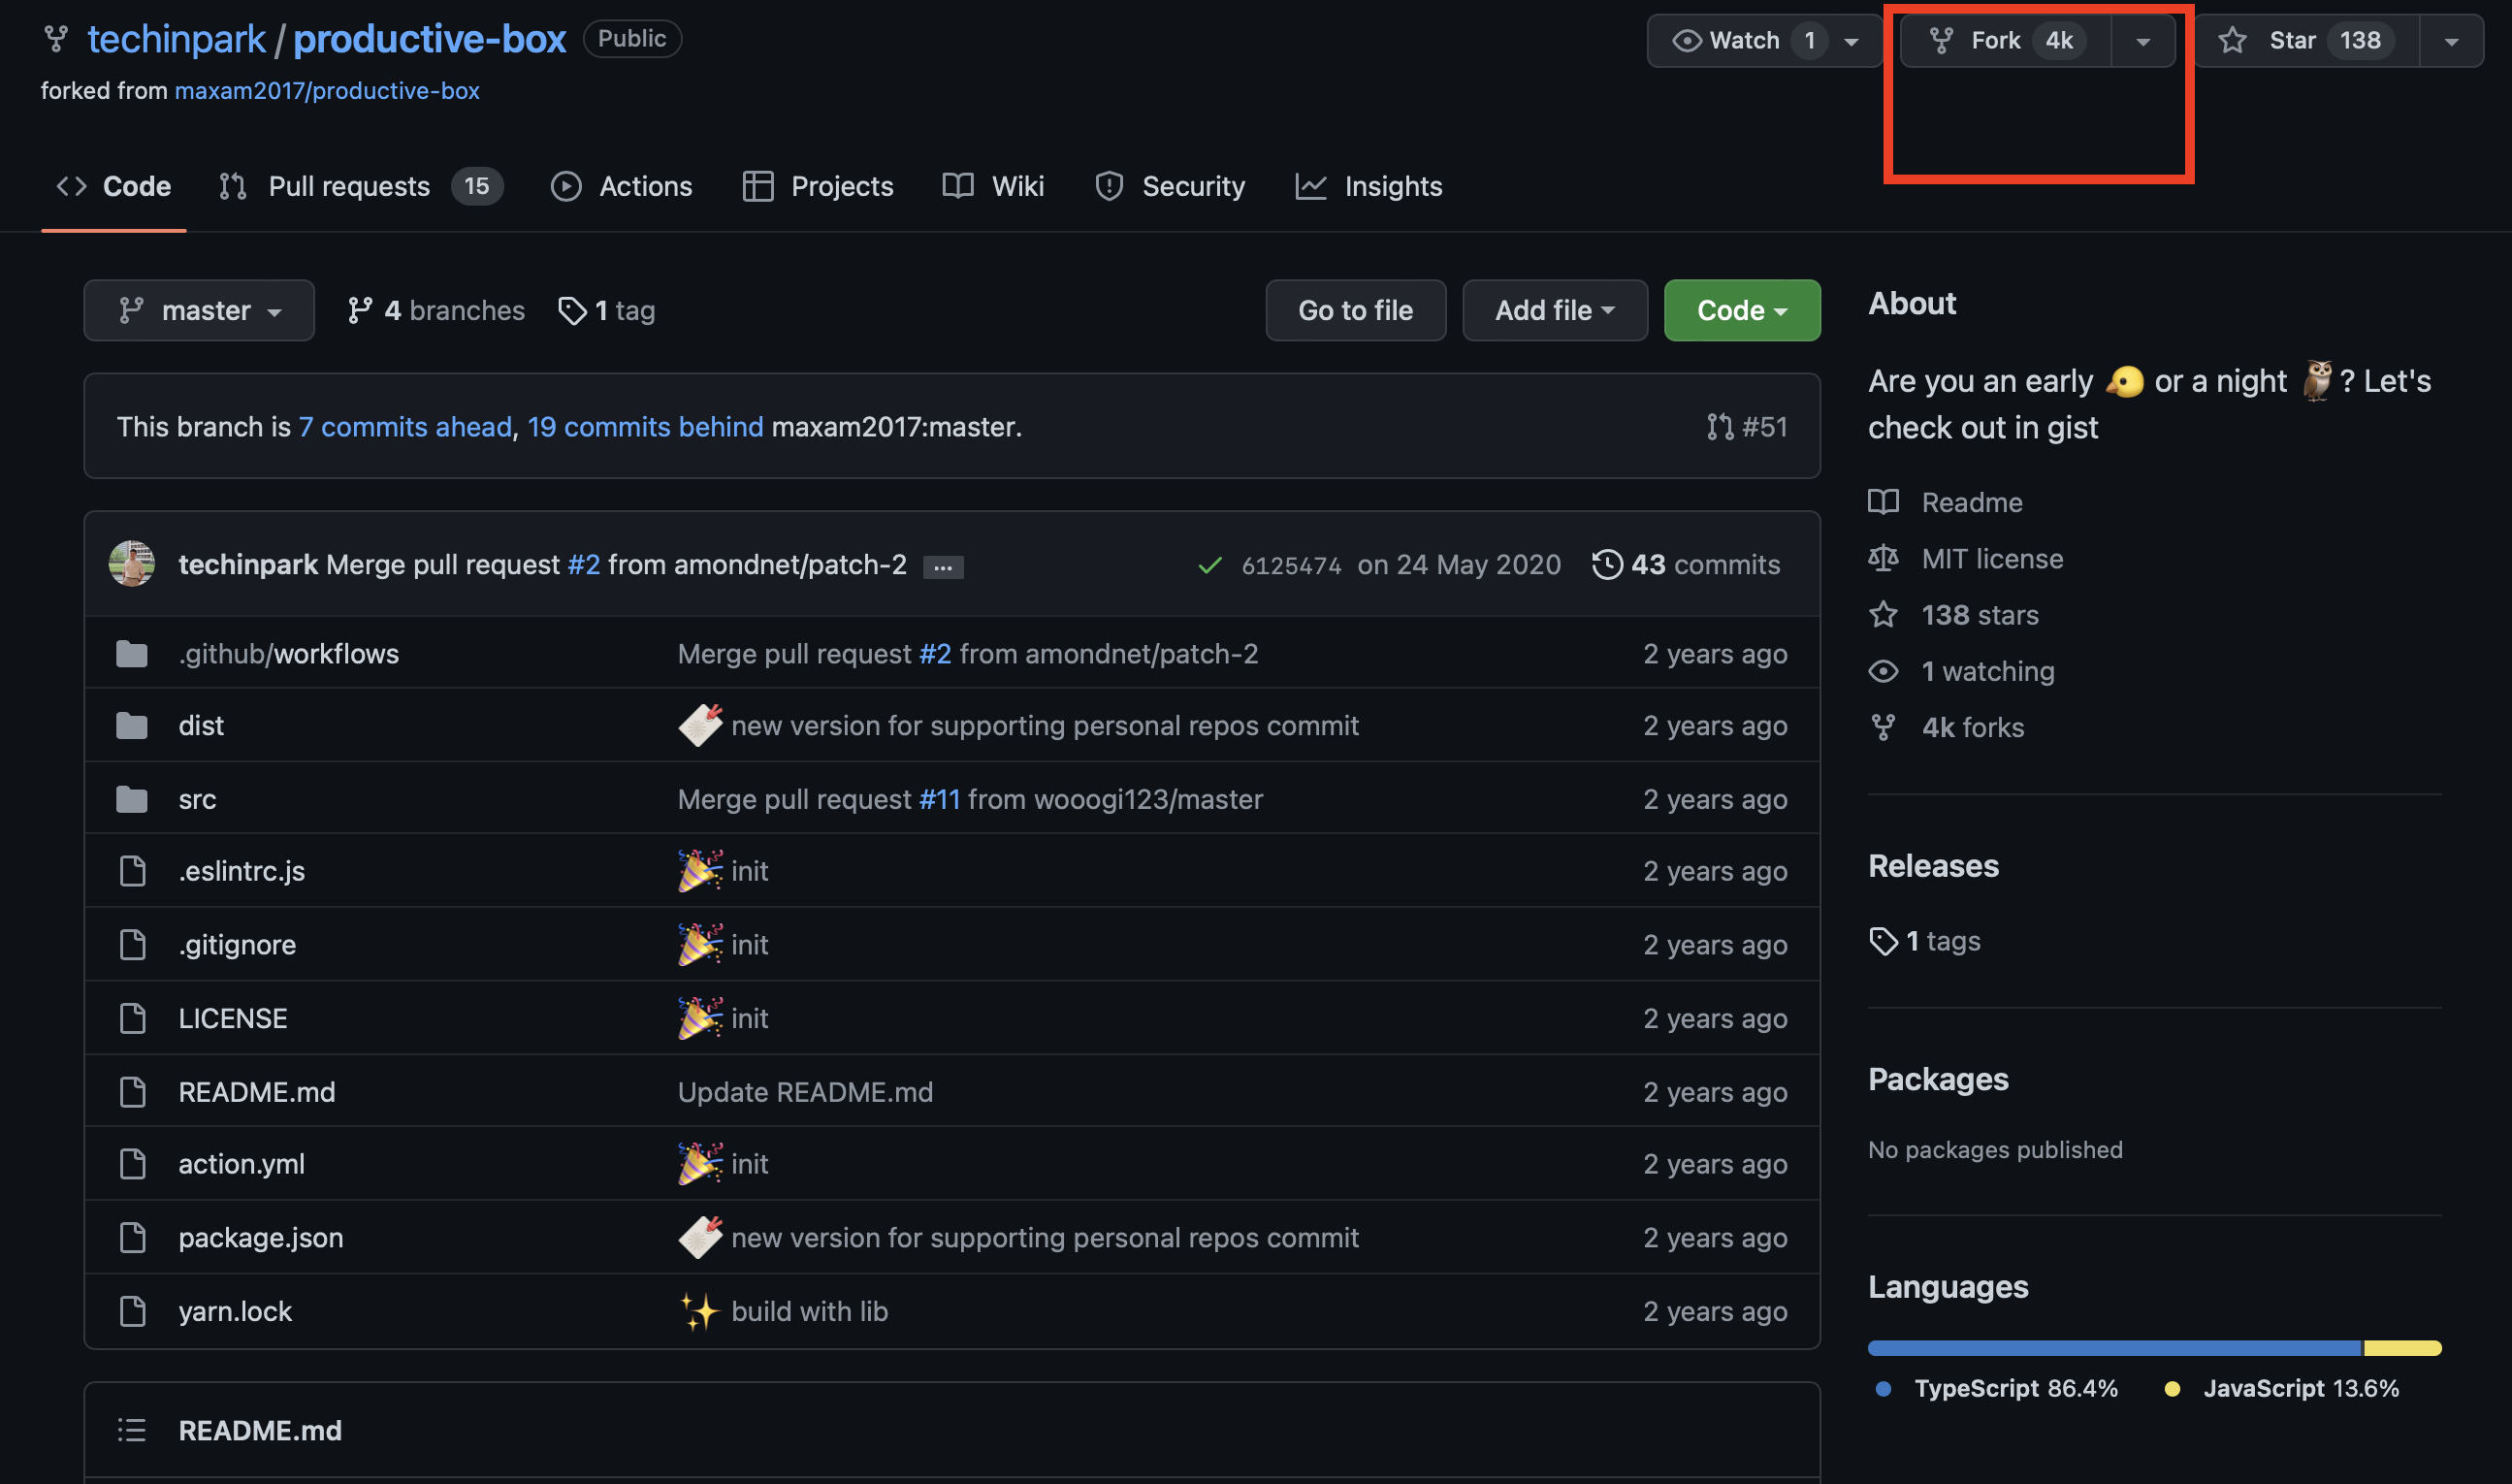The height and width of the screenshot is (1484, 2512).
Task: Open the Fork options dropdown arrow
Action: (2142, 41)
